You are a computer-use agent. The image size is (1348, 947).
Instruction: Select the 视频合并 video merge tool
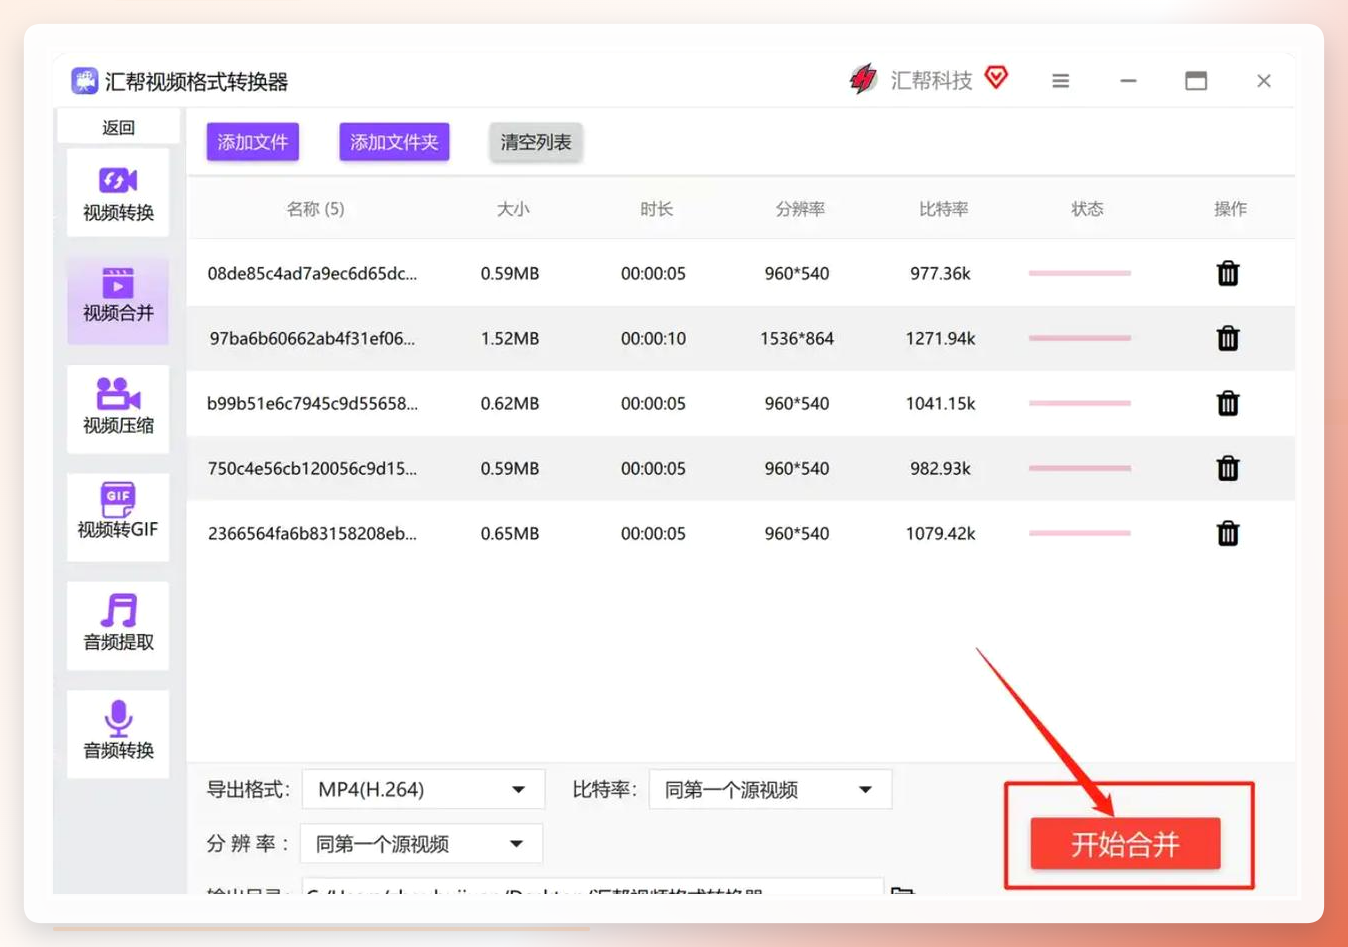(118, 300)
